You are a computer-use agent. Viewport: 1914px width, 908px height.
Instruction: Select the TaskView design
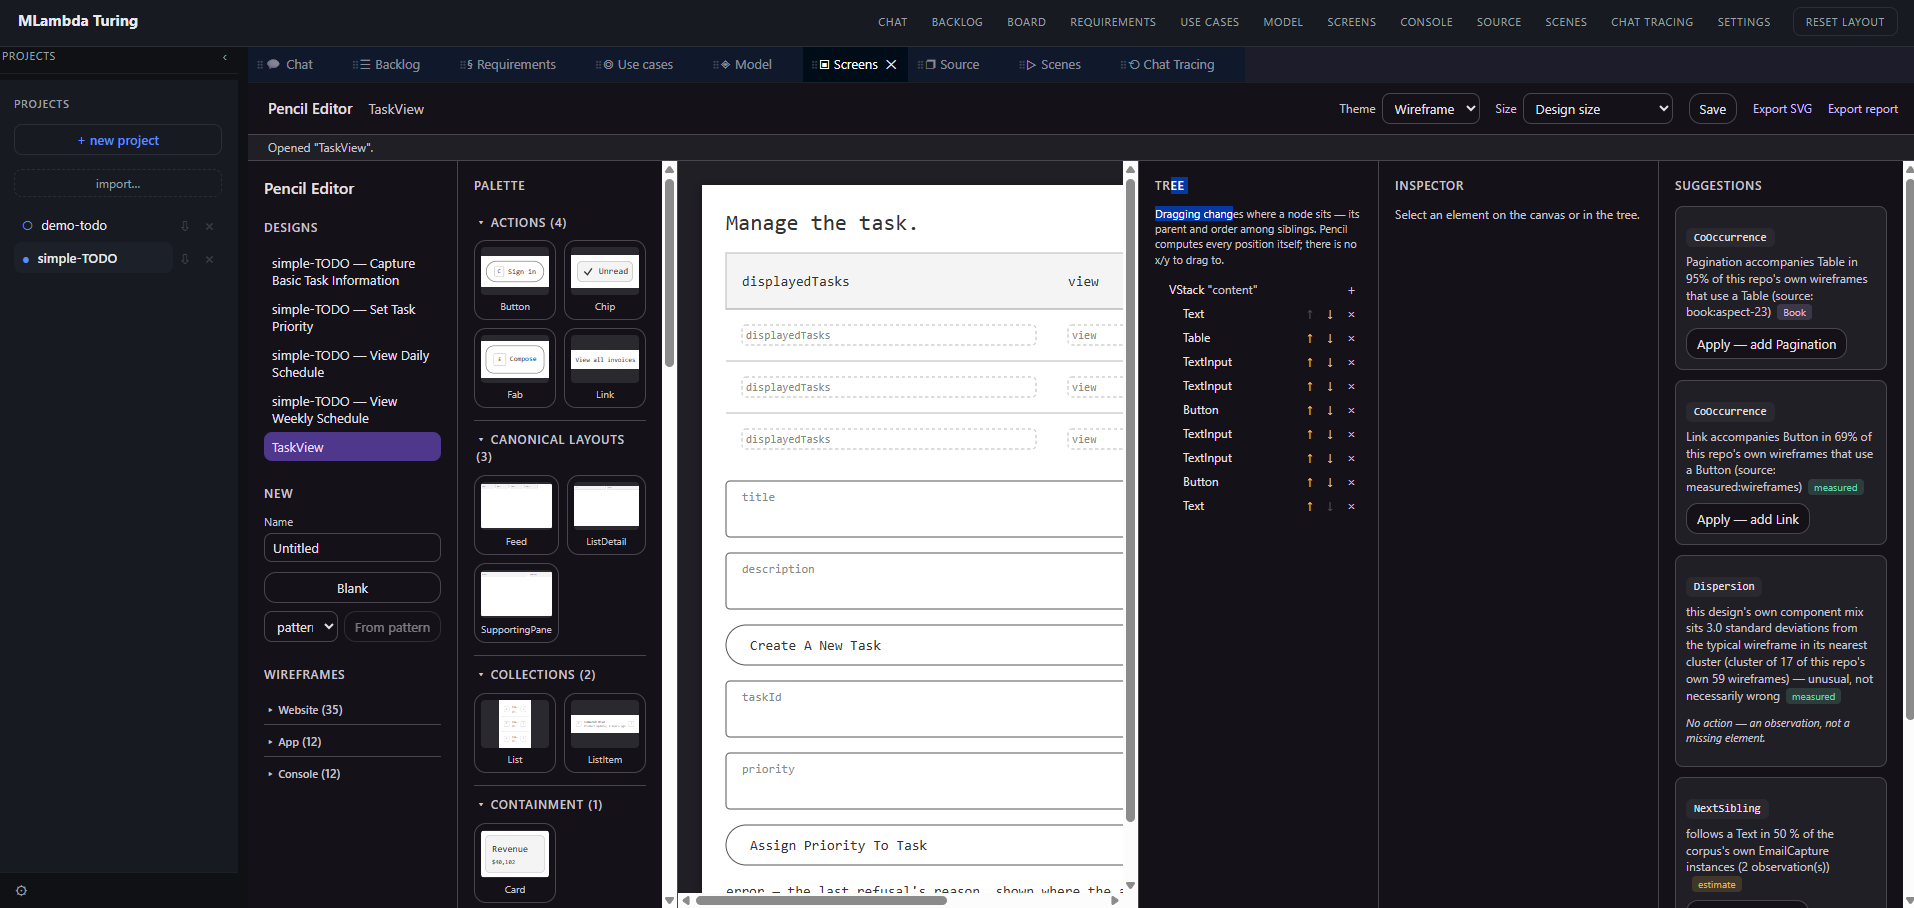point(352,447)
